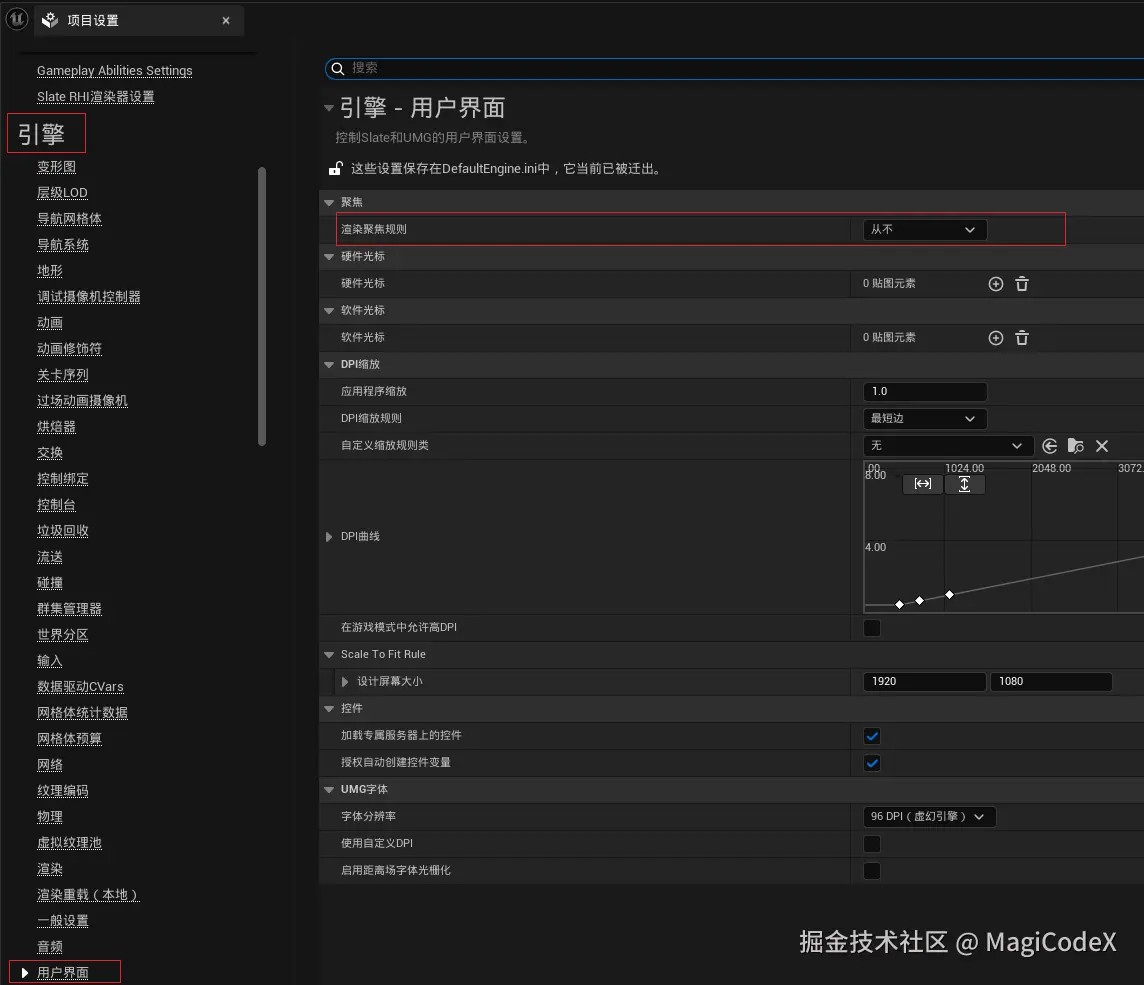Open 层级LOD settings
This screenshot has width=1144, height=985.
pyautogui.click(x=62, y=193)
